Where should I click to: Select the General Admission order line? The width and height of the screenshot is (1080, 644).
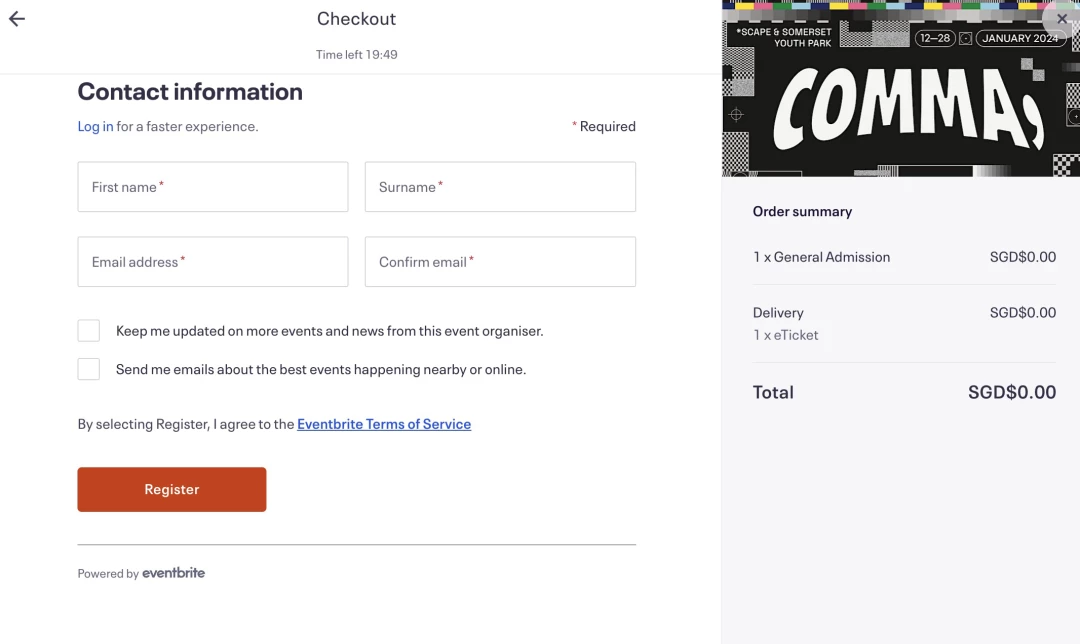pyautogui.click(x=904, y=257)
